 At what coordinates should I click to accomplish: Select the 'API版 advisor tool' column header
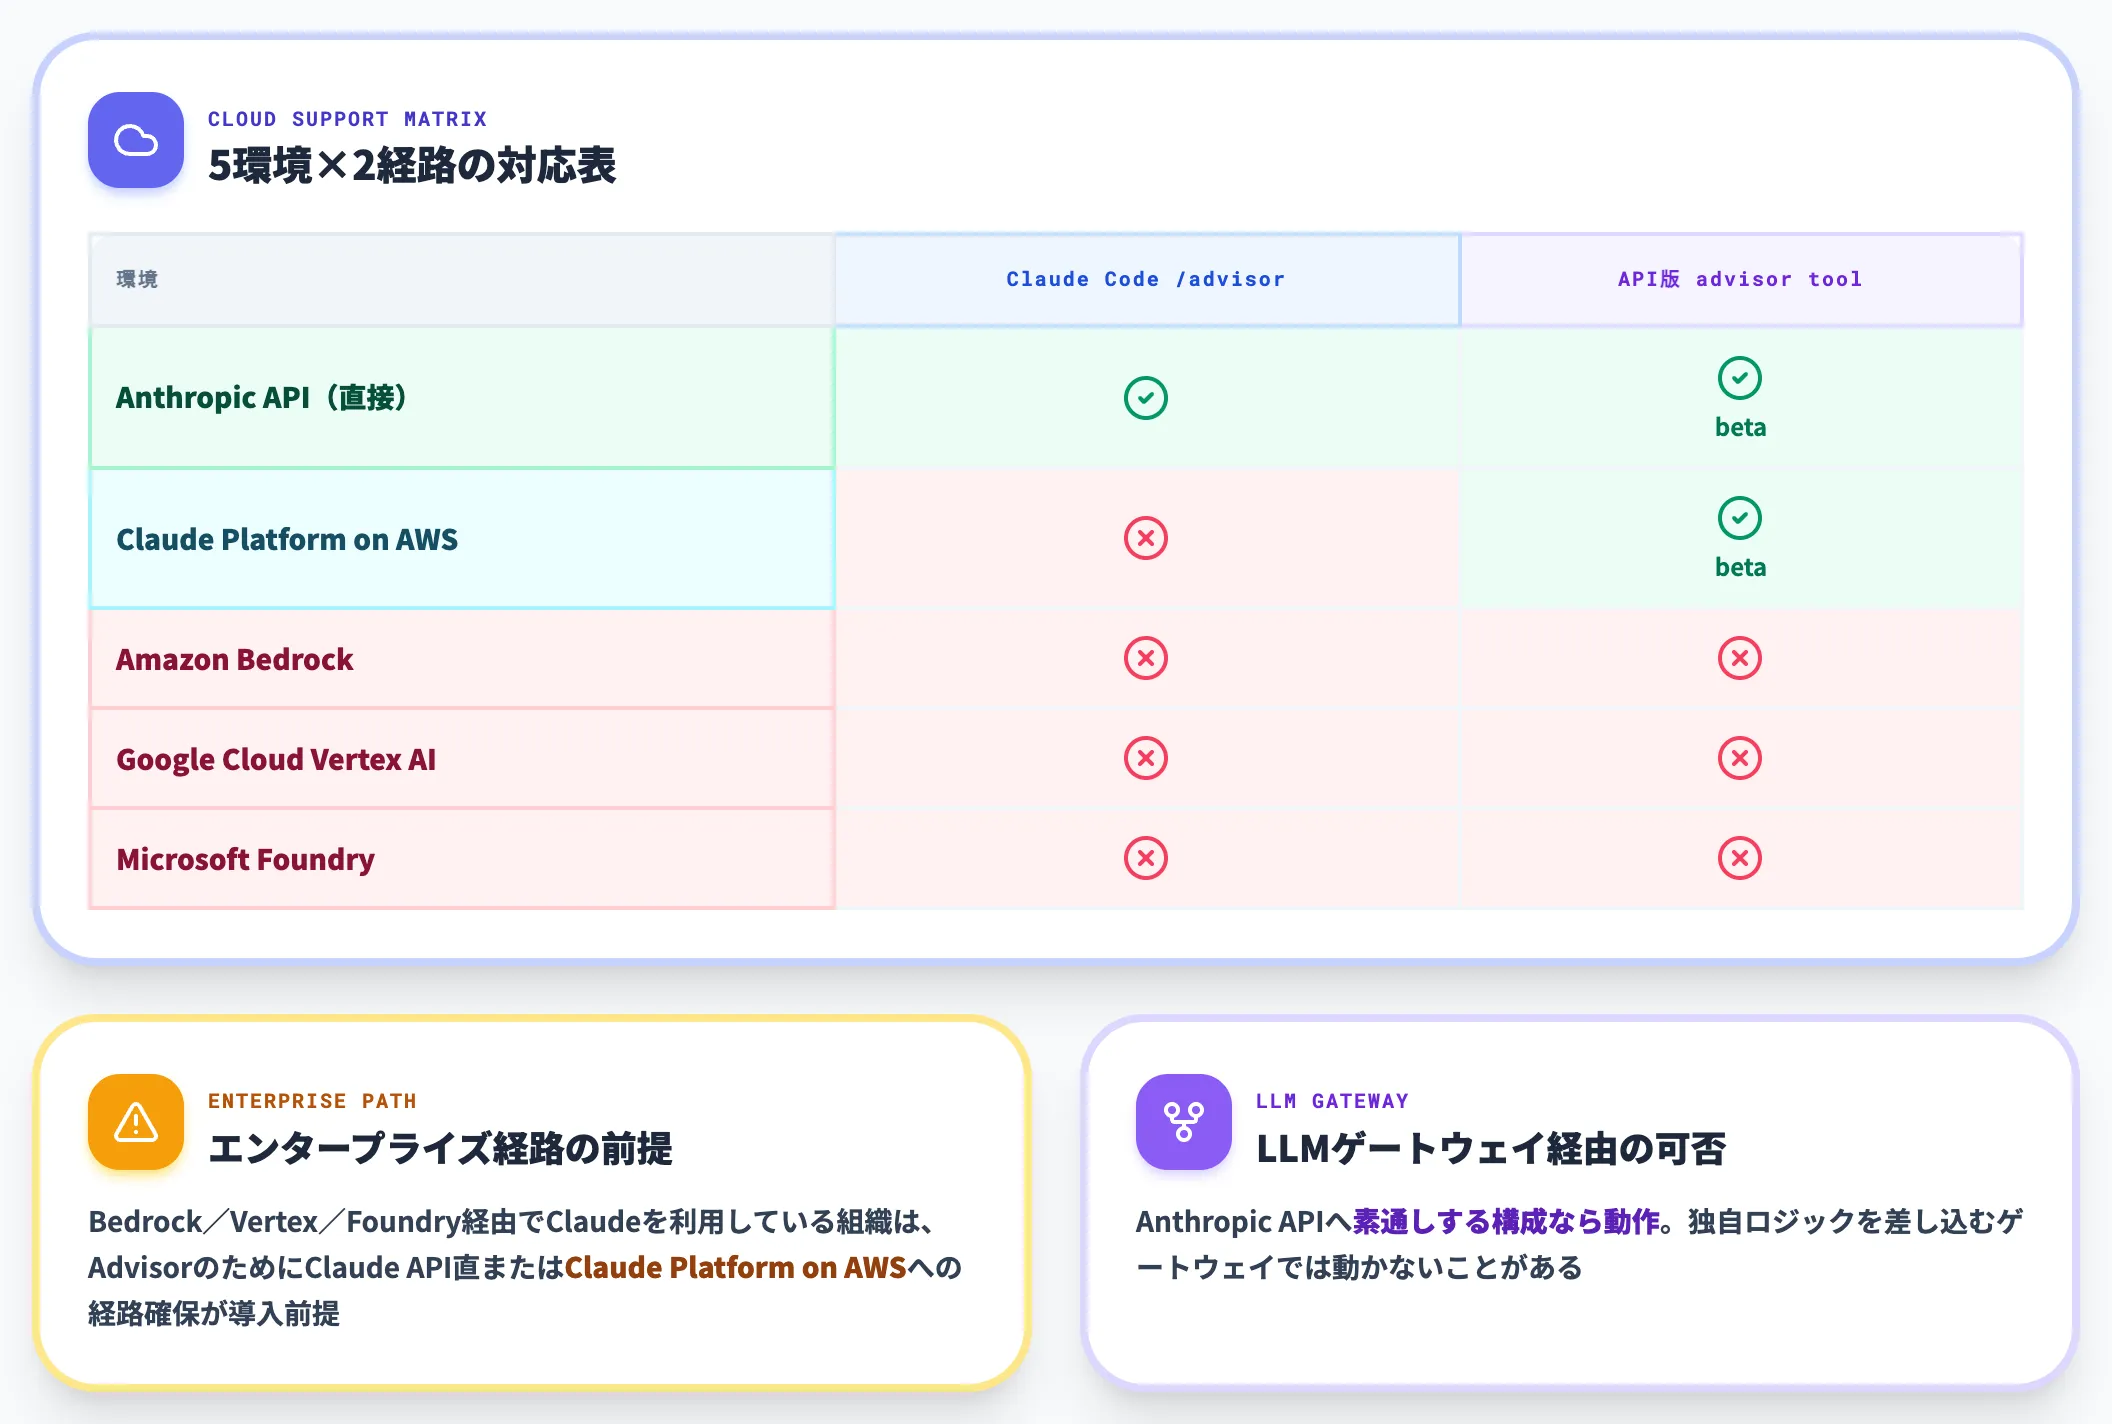[x=1741, y=280]
